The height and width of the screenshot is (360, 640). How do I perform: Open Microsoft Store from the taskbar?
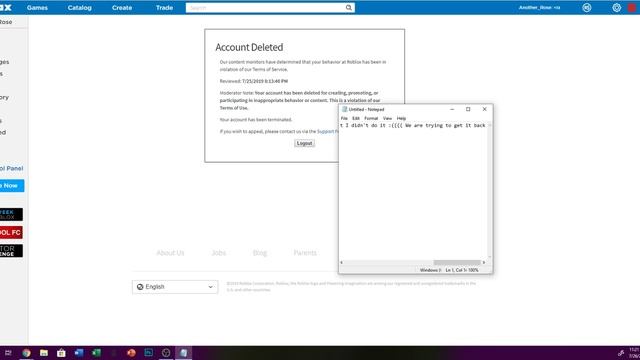(x=61, y=353)
